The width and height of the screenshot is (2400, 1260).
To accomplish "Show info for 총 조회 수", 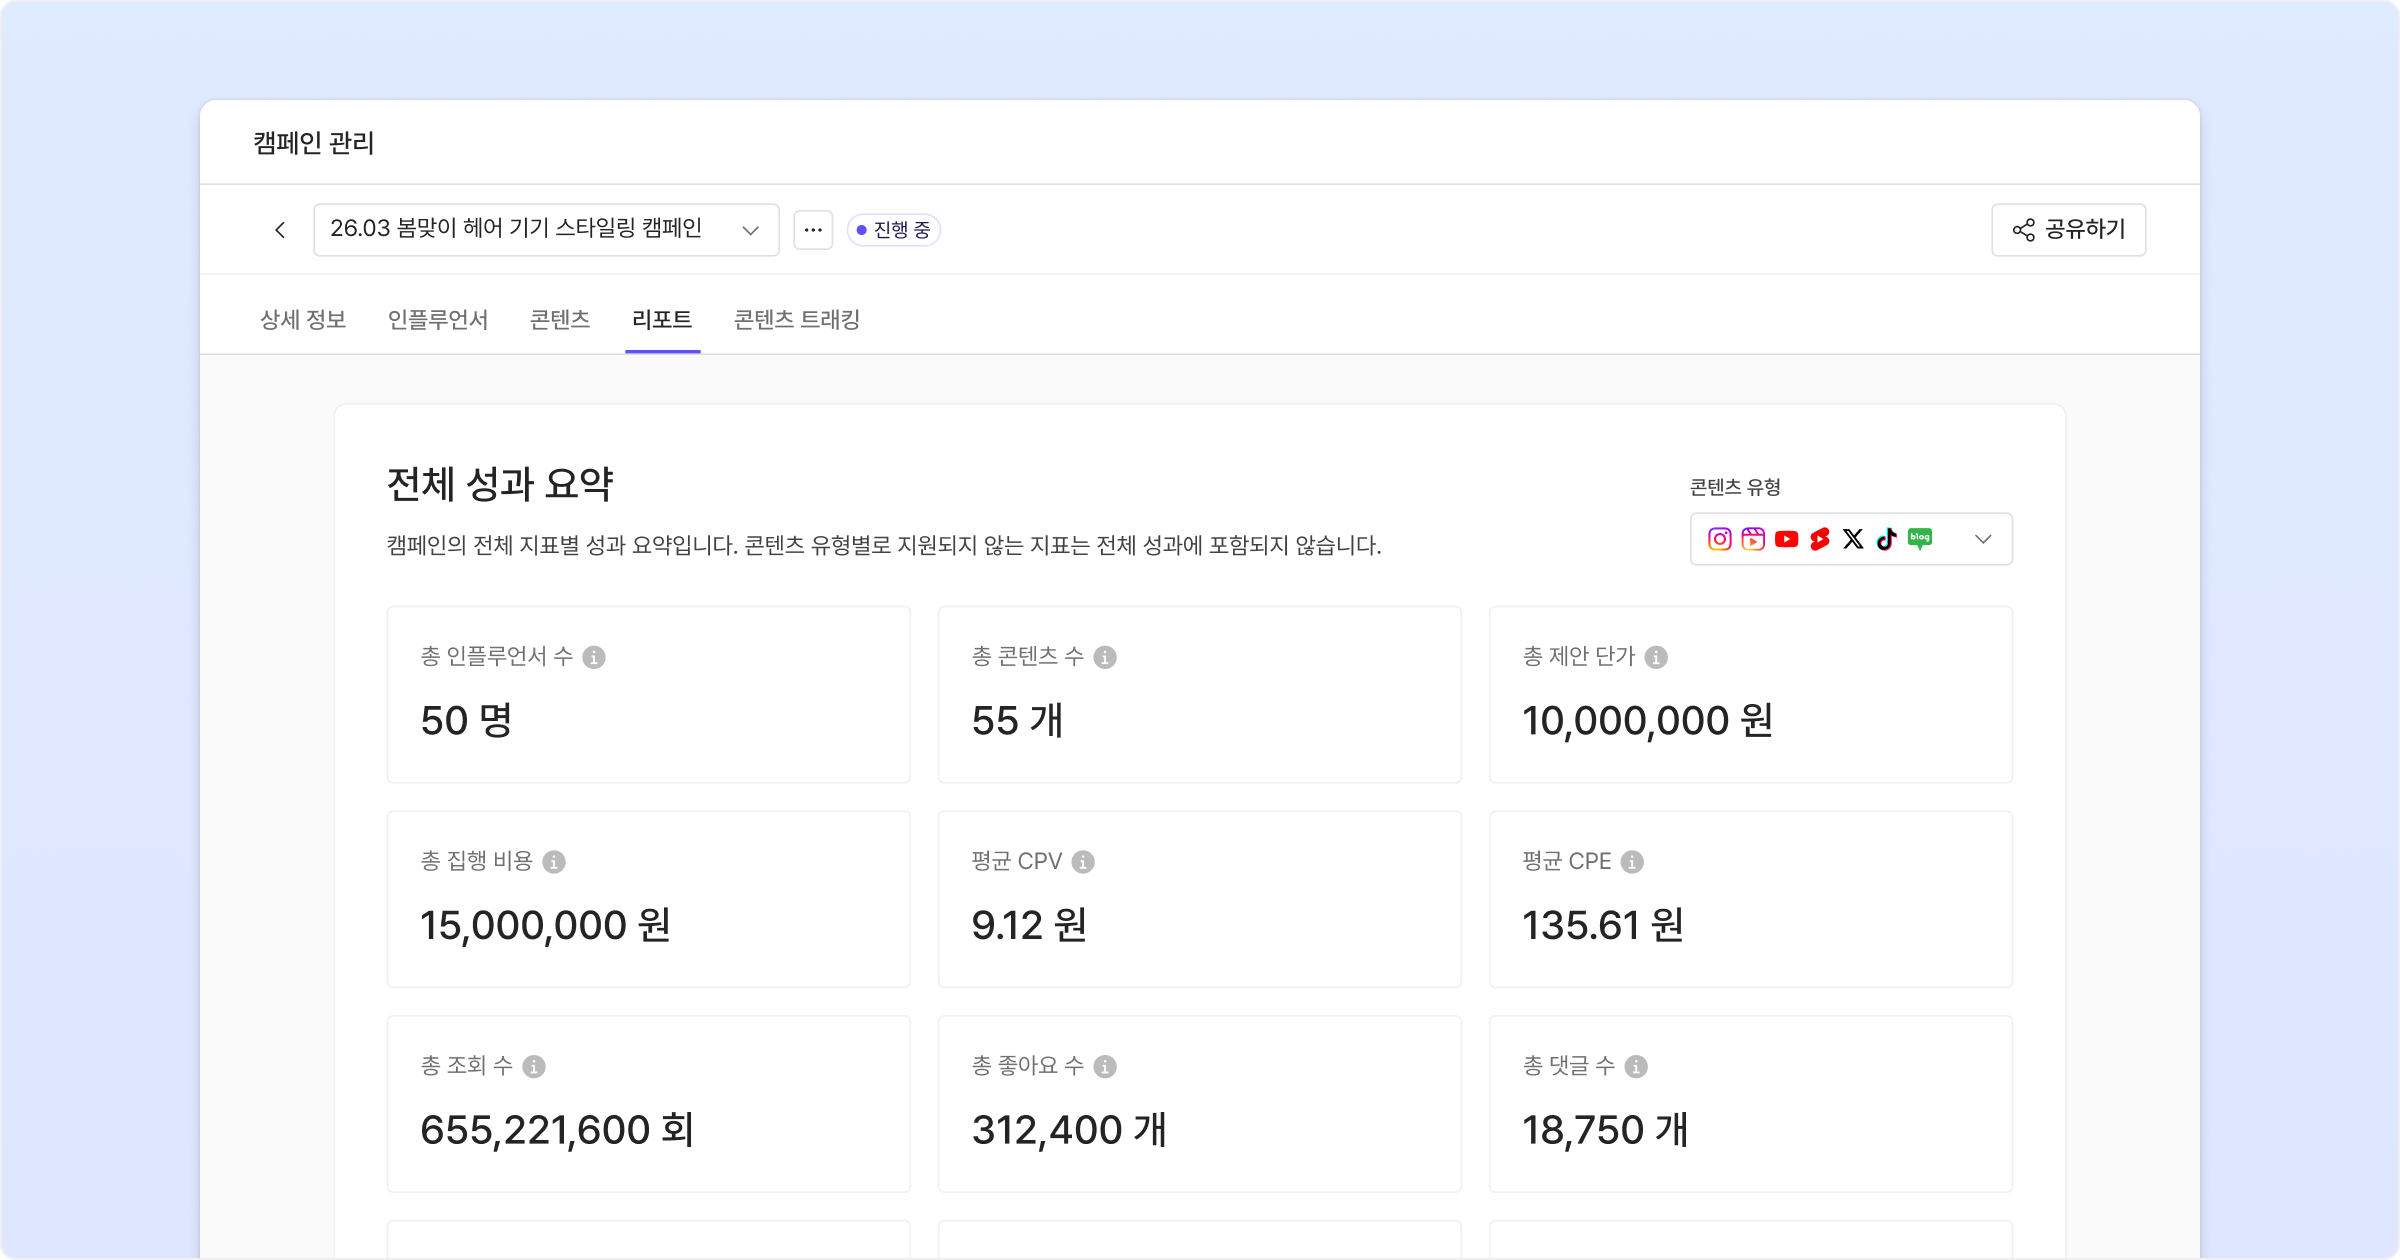I will (534, 1067).
